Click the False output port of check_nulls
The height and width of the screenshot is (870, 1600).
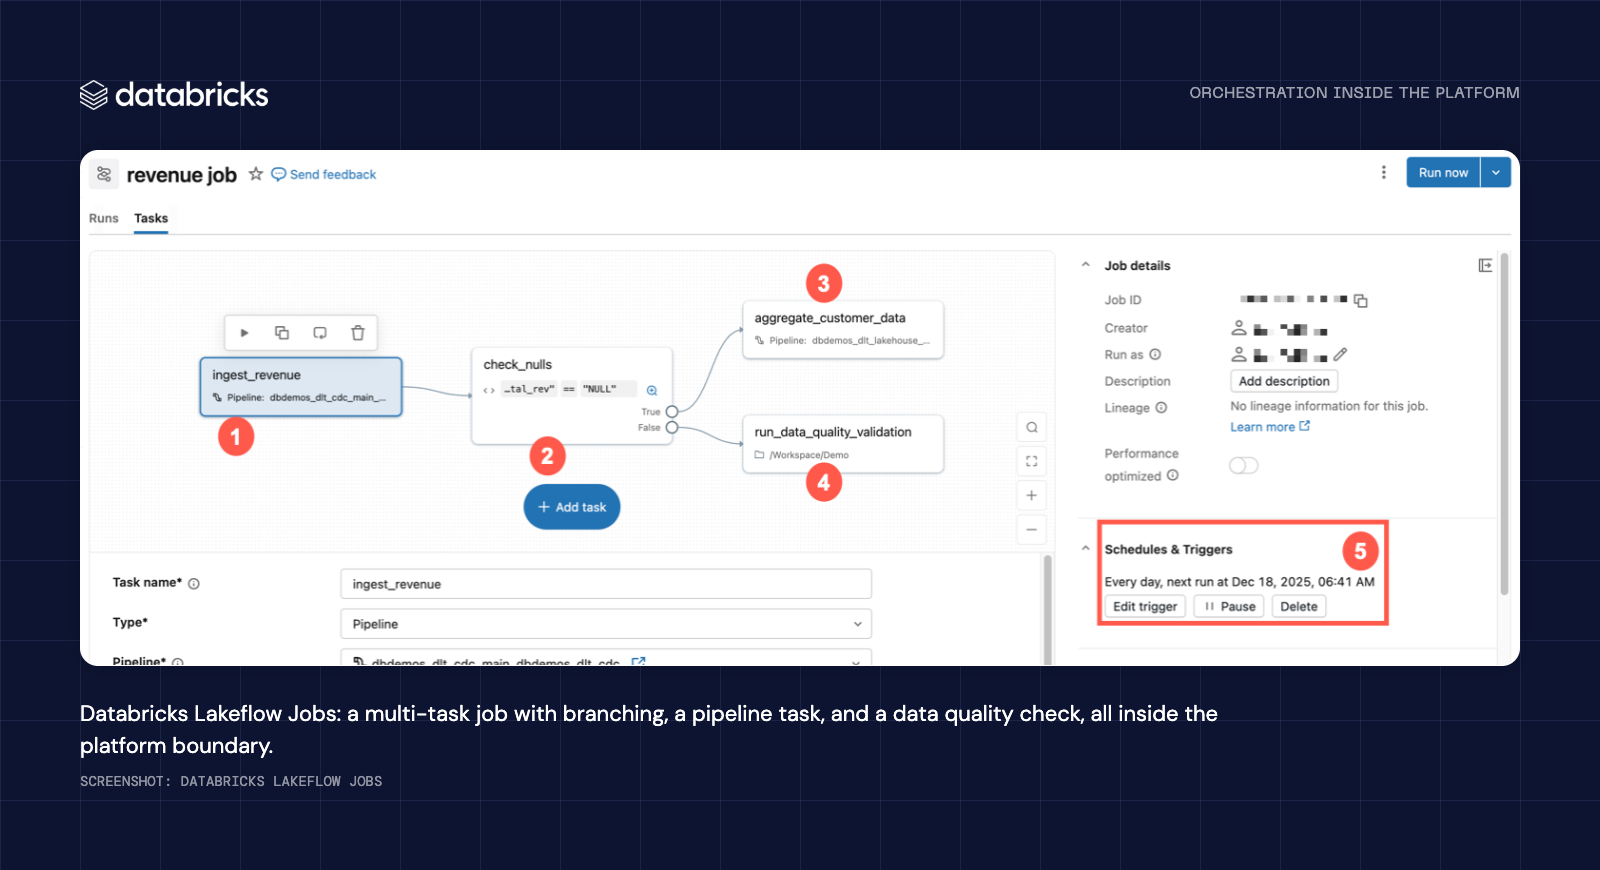[x=672, y=427]
